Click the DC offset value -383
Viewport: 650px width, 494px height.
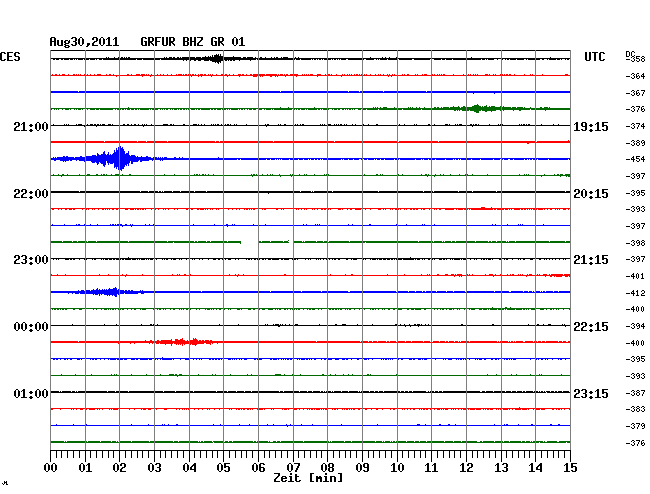635,409
